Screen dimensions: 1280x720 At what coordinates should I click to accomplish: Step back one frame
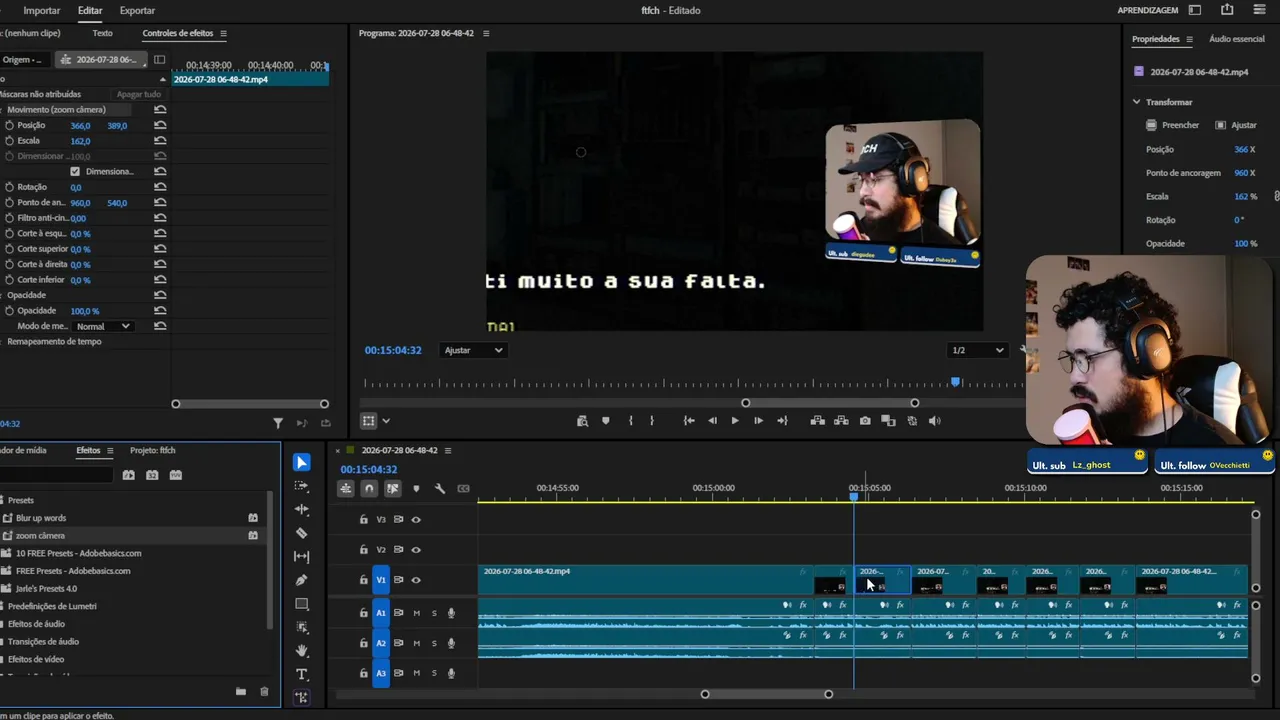[x=712, y=421]
